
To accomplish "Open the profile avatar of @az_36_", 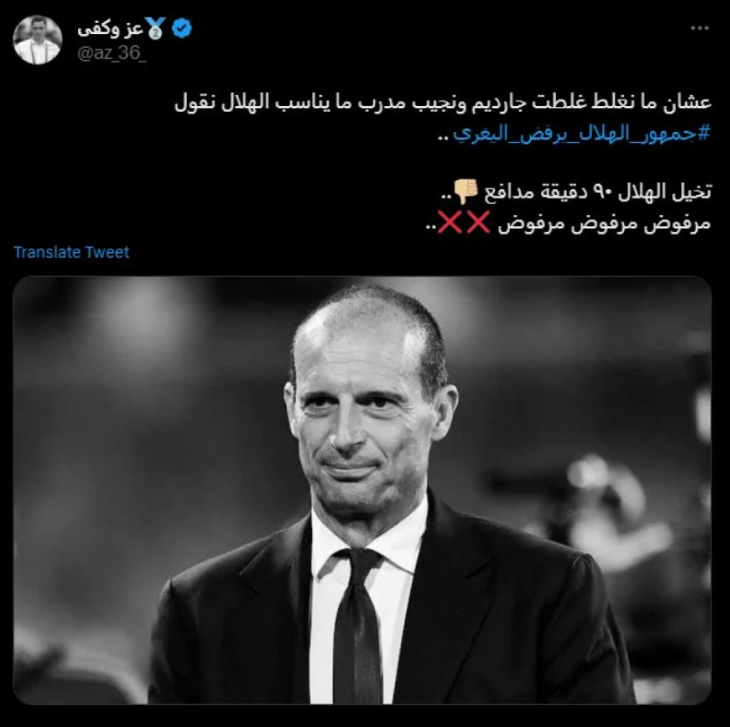I will pos(37,40).
